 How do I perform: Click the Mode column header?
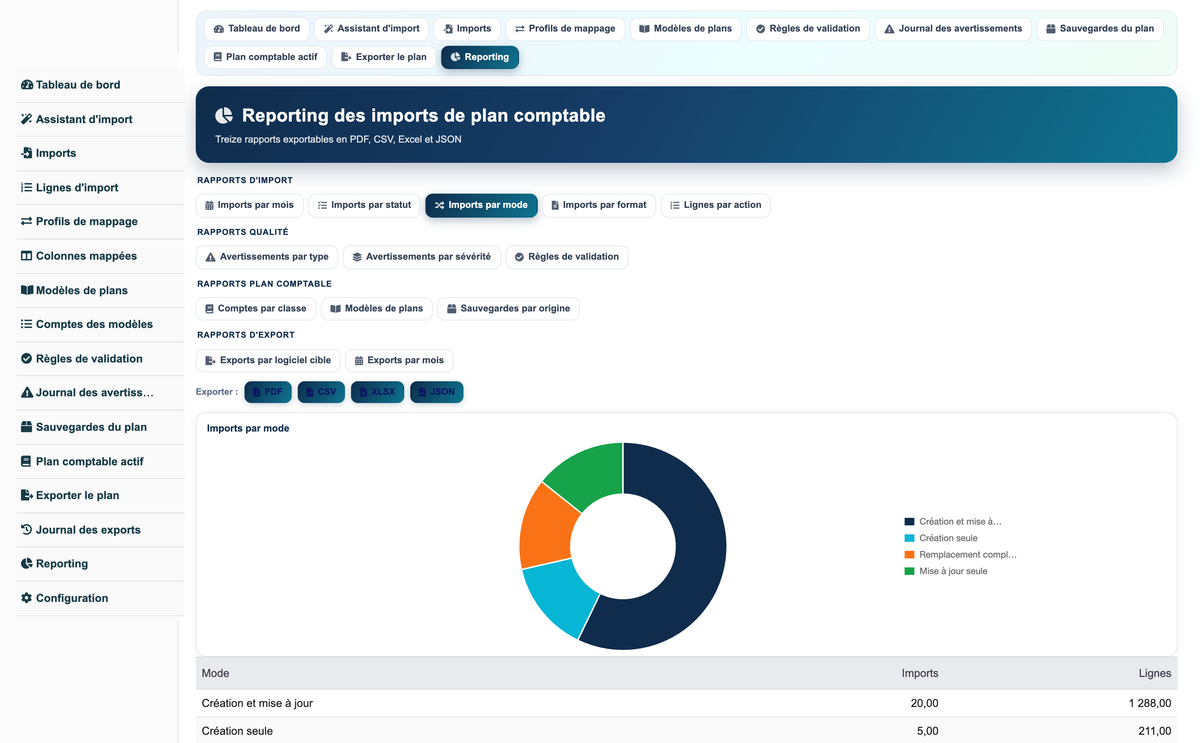point(215,673)
